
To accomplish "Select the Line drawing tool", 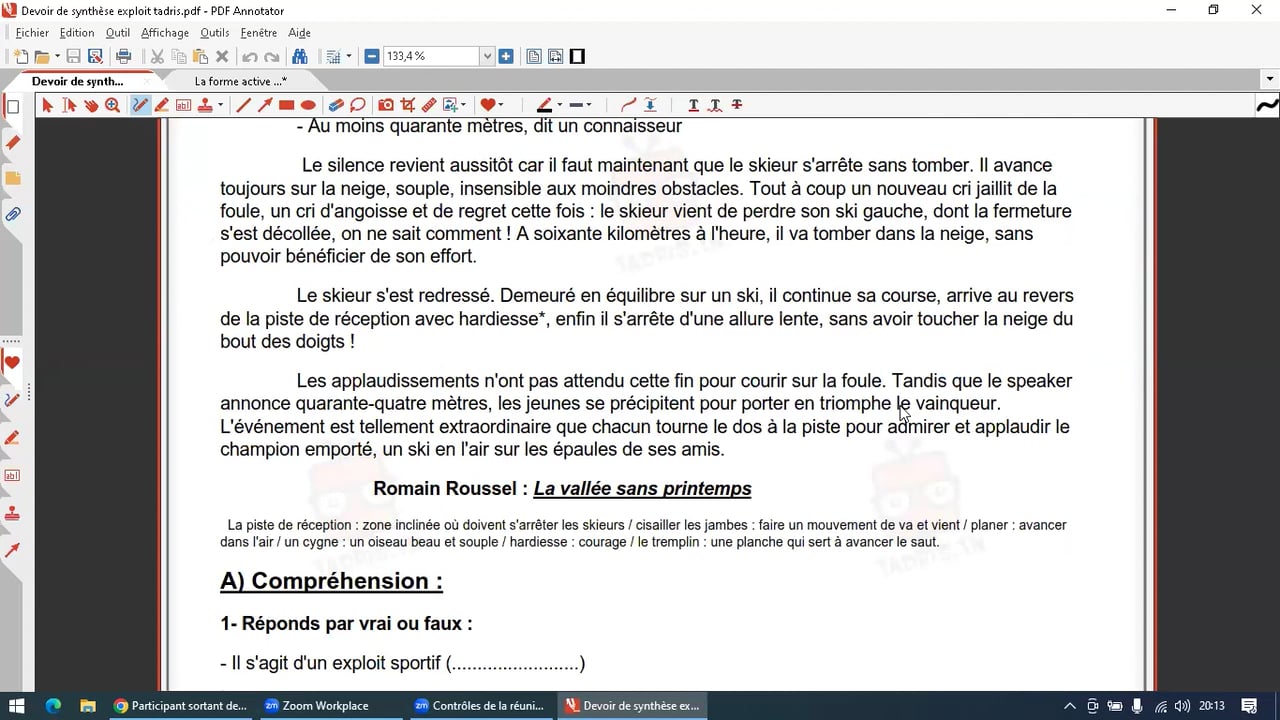I will (243, 105).
